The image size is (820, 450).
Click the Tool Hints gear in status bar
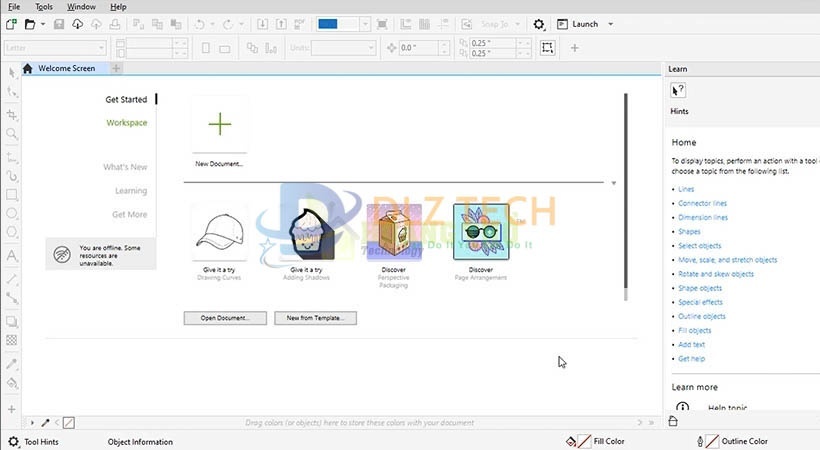(x=13, y=441)
